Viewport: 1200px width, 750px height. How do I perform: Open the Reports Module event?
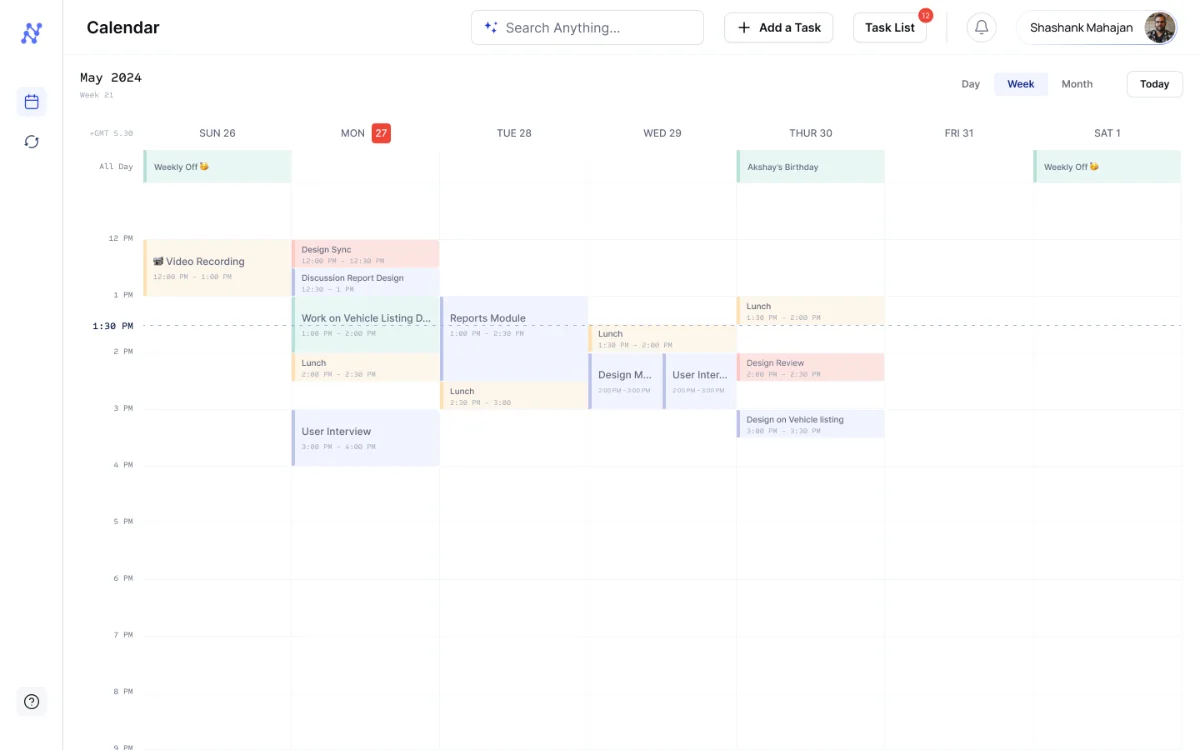(x=514, y=339)
